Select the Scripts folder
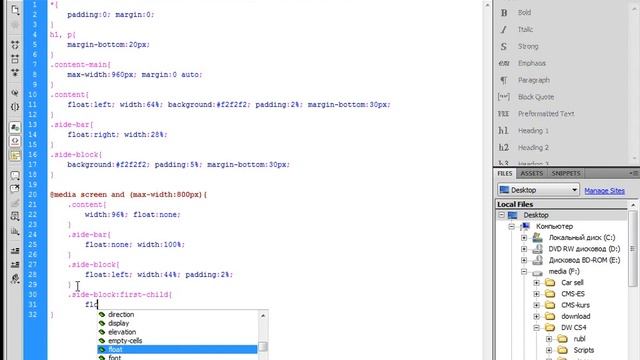This screenshot has height=360, width=640. pyautogui.click(x=583, y=350)
